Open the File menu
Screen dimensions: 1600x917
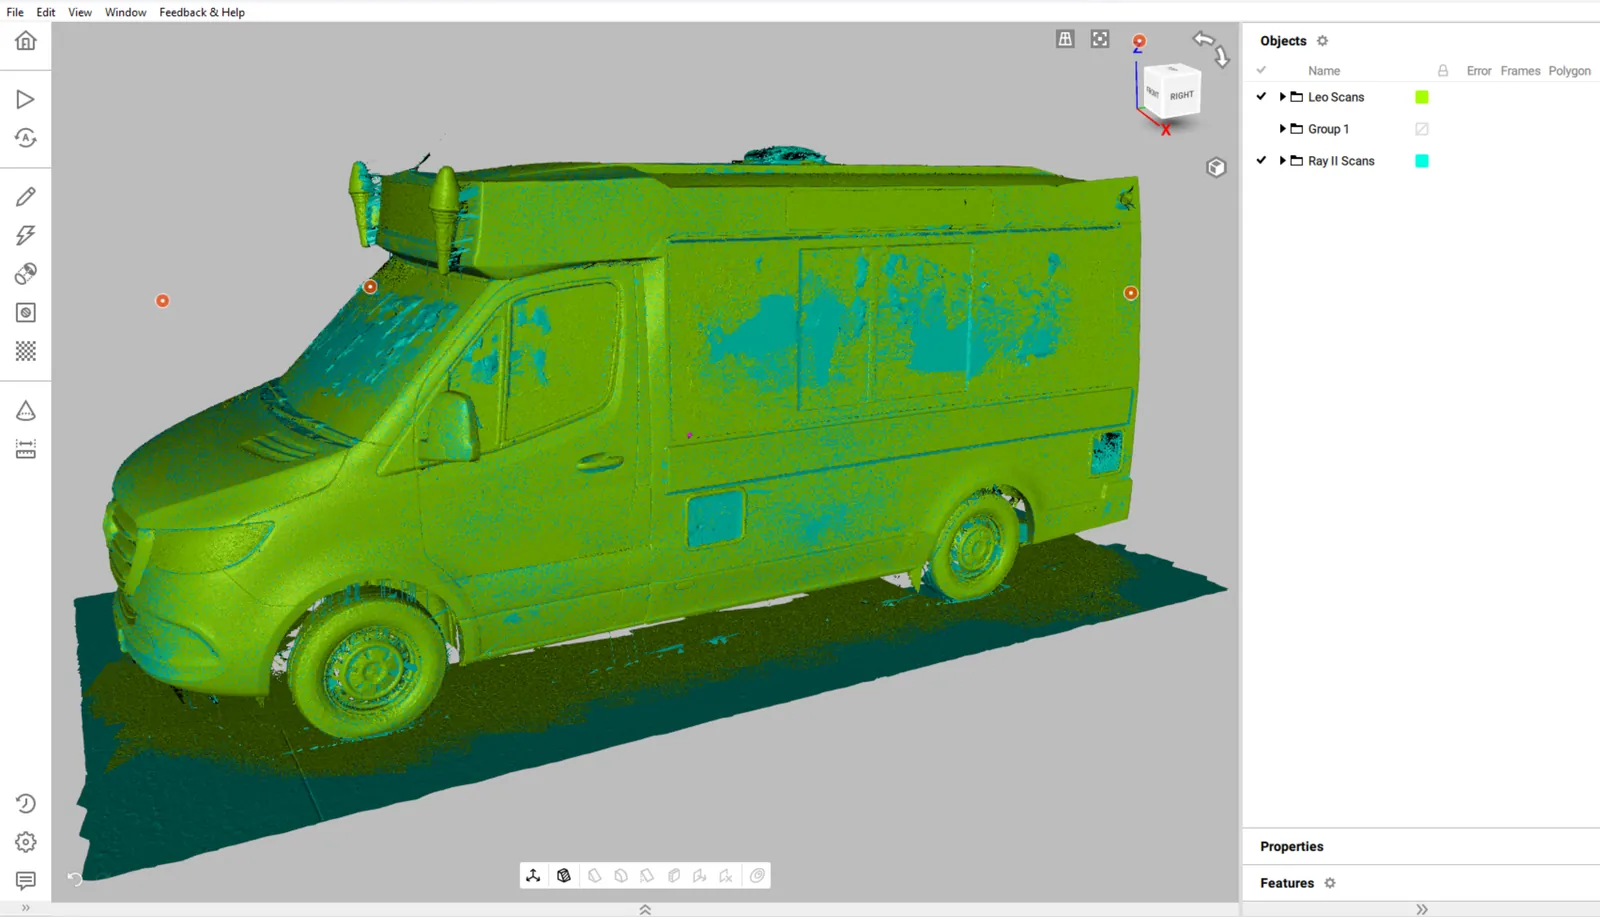click(x=15, y=12)
